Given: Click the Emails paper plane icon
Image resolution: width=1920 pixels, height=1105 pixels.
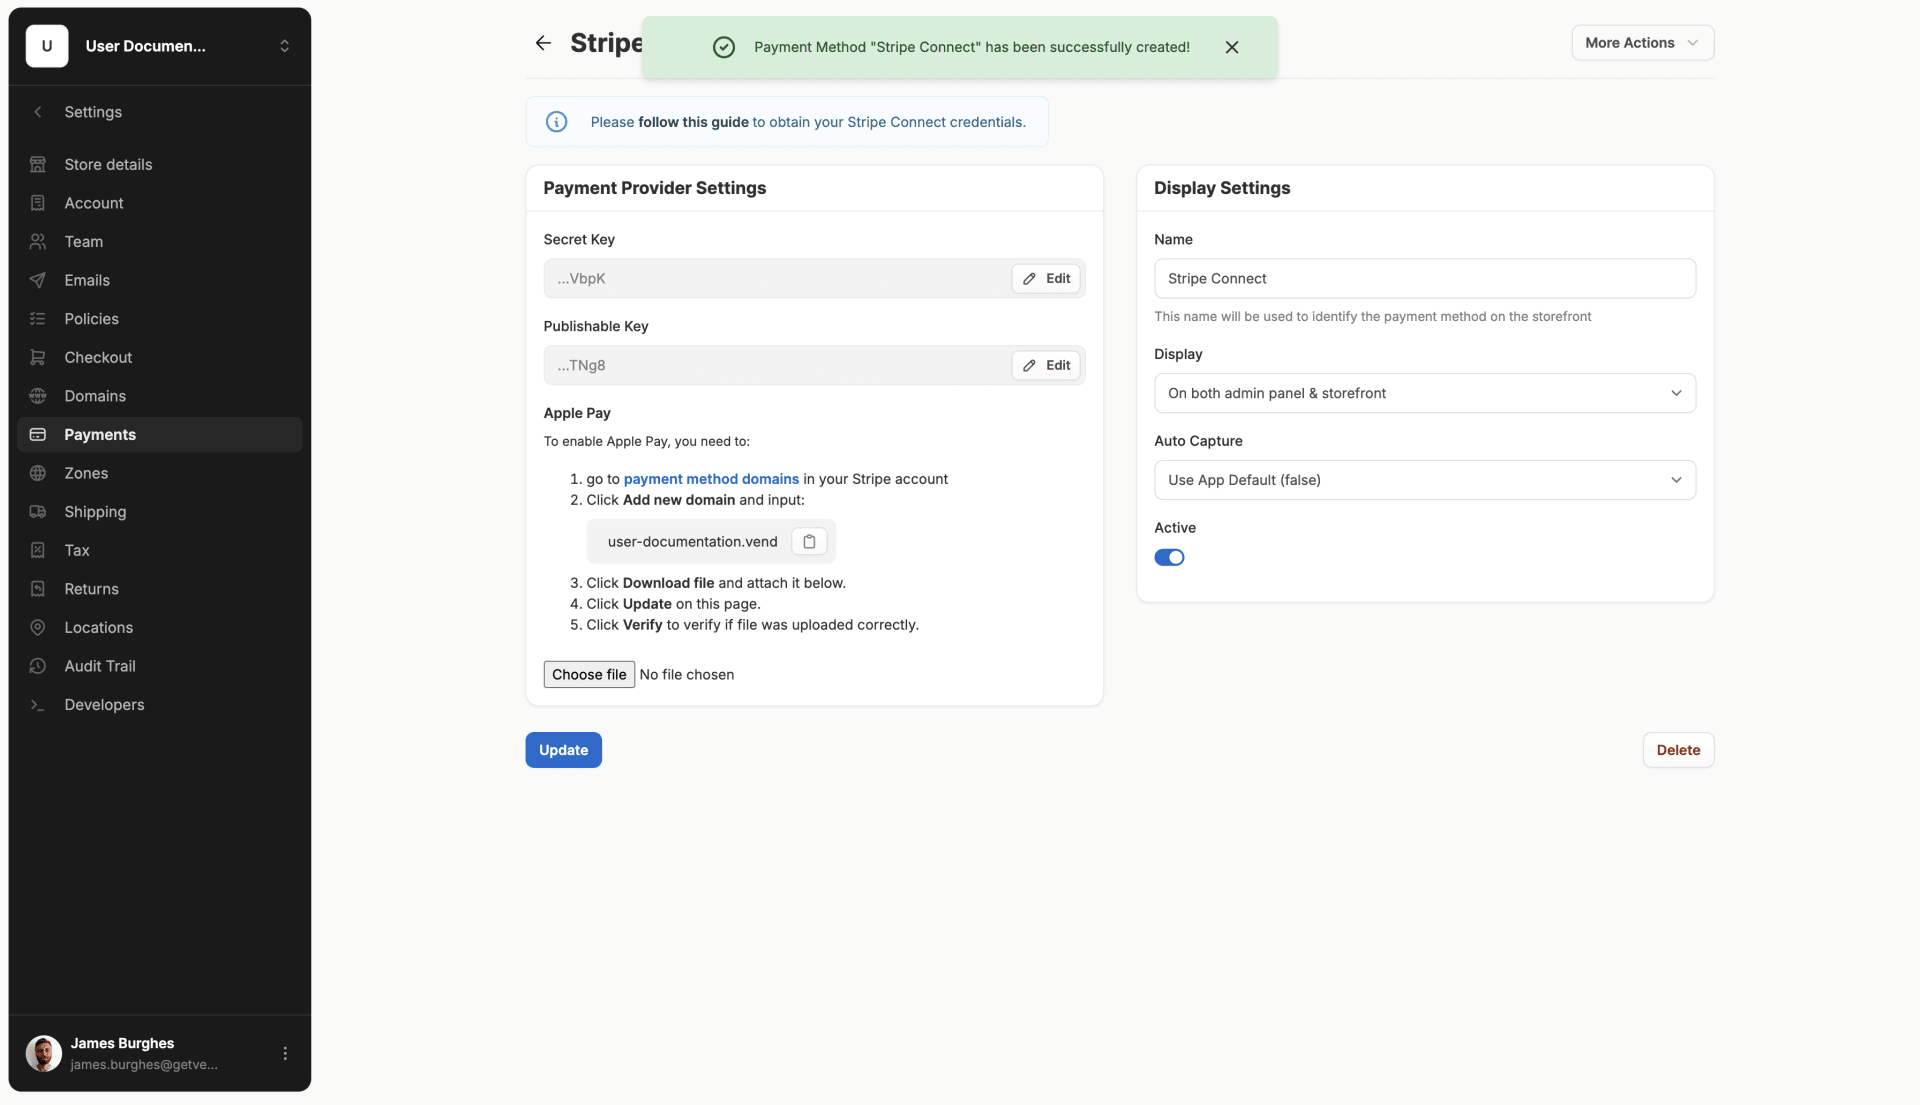Looking at the screenshot, I should click(38, 280).
